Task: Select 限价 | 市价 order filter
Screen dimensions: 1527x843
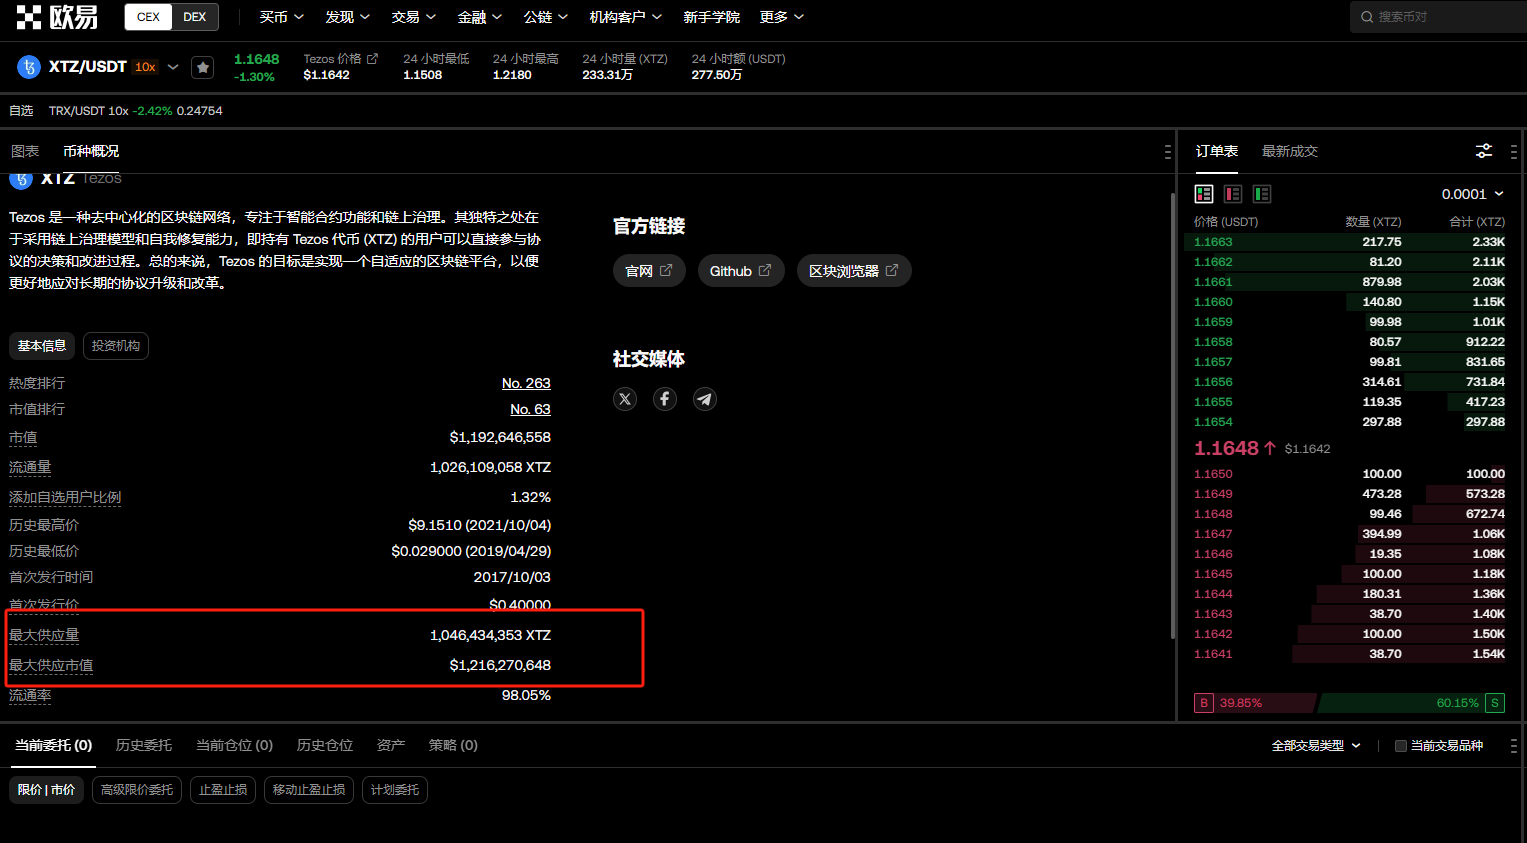Action: point(46,790)
